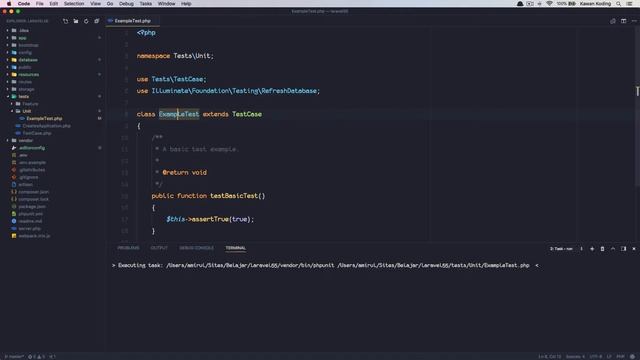
Task: Add a new terminal instance
Action: (592, 249)
